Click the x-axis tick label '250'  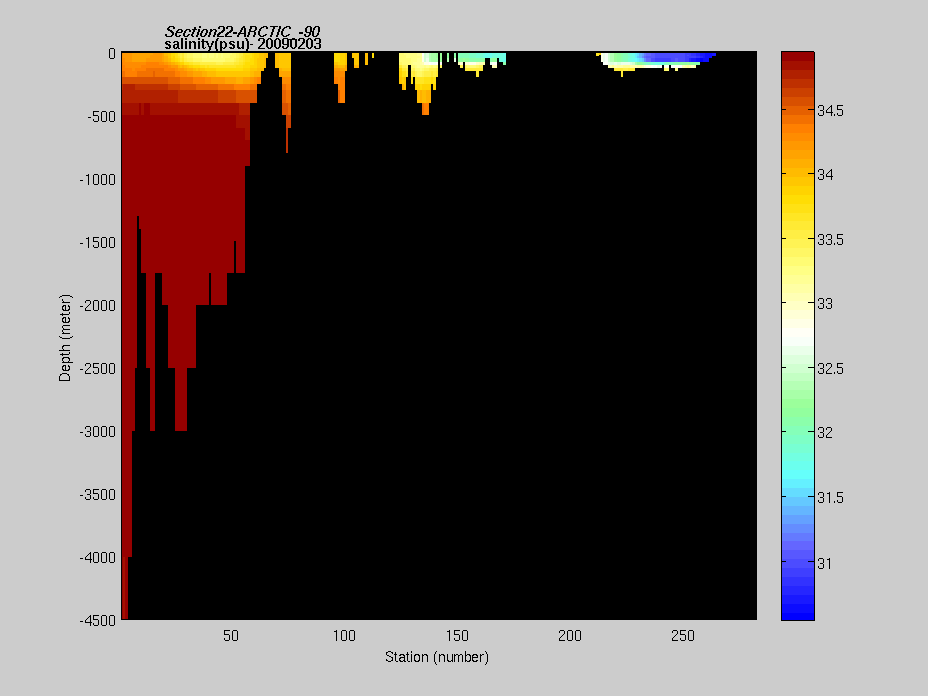pos(682,636)
